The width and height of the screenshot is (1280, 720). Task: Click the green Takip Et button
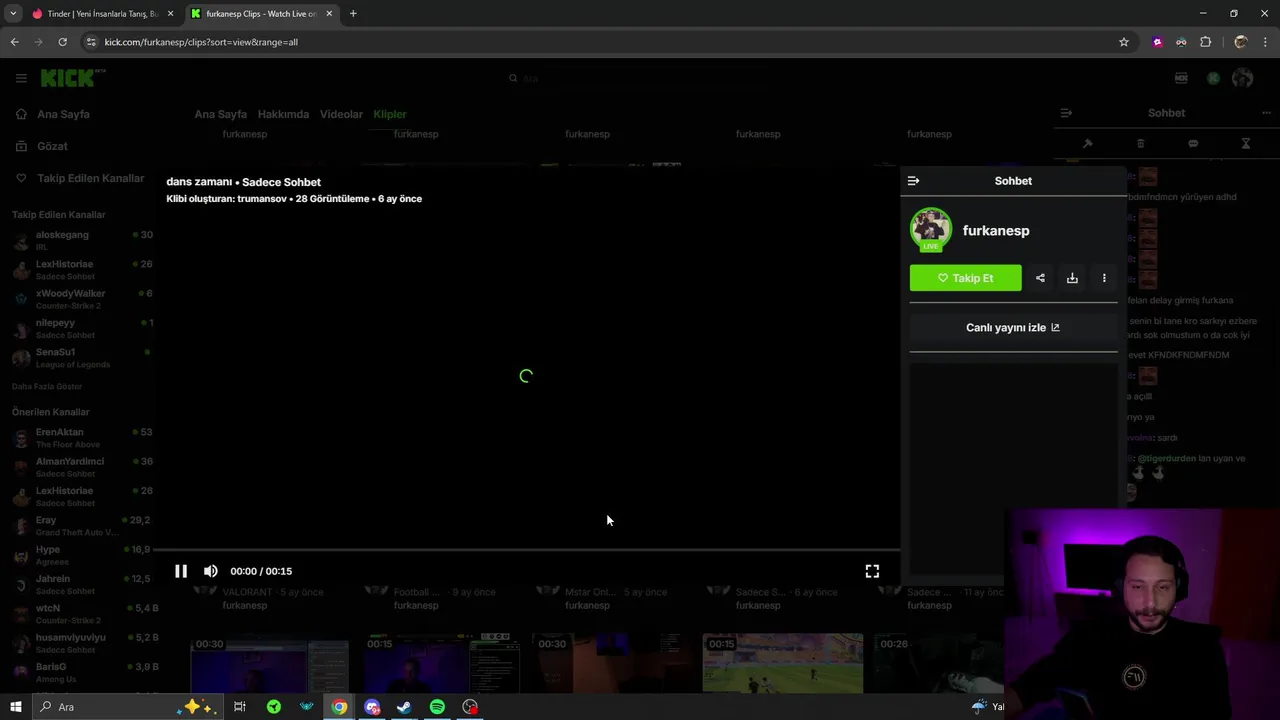pos(965,278)
